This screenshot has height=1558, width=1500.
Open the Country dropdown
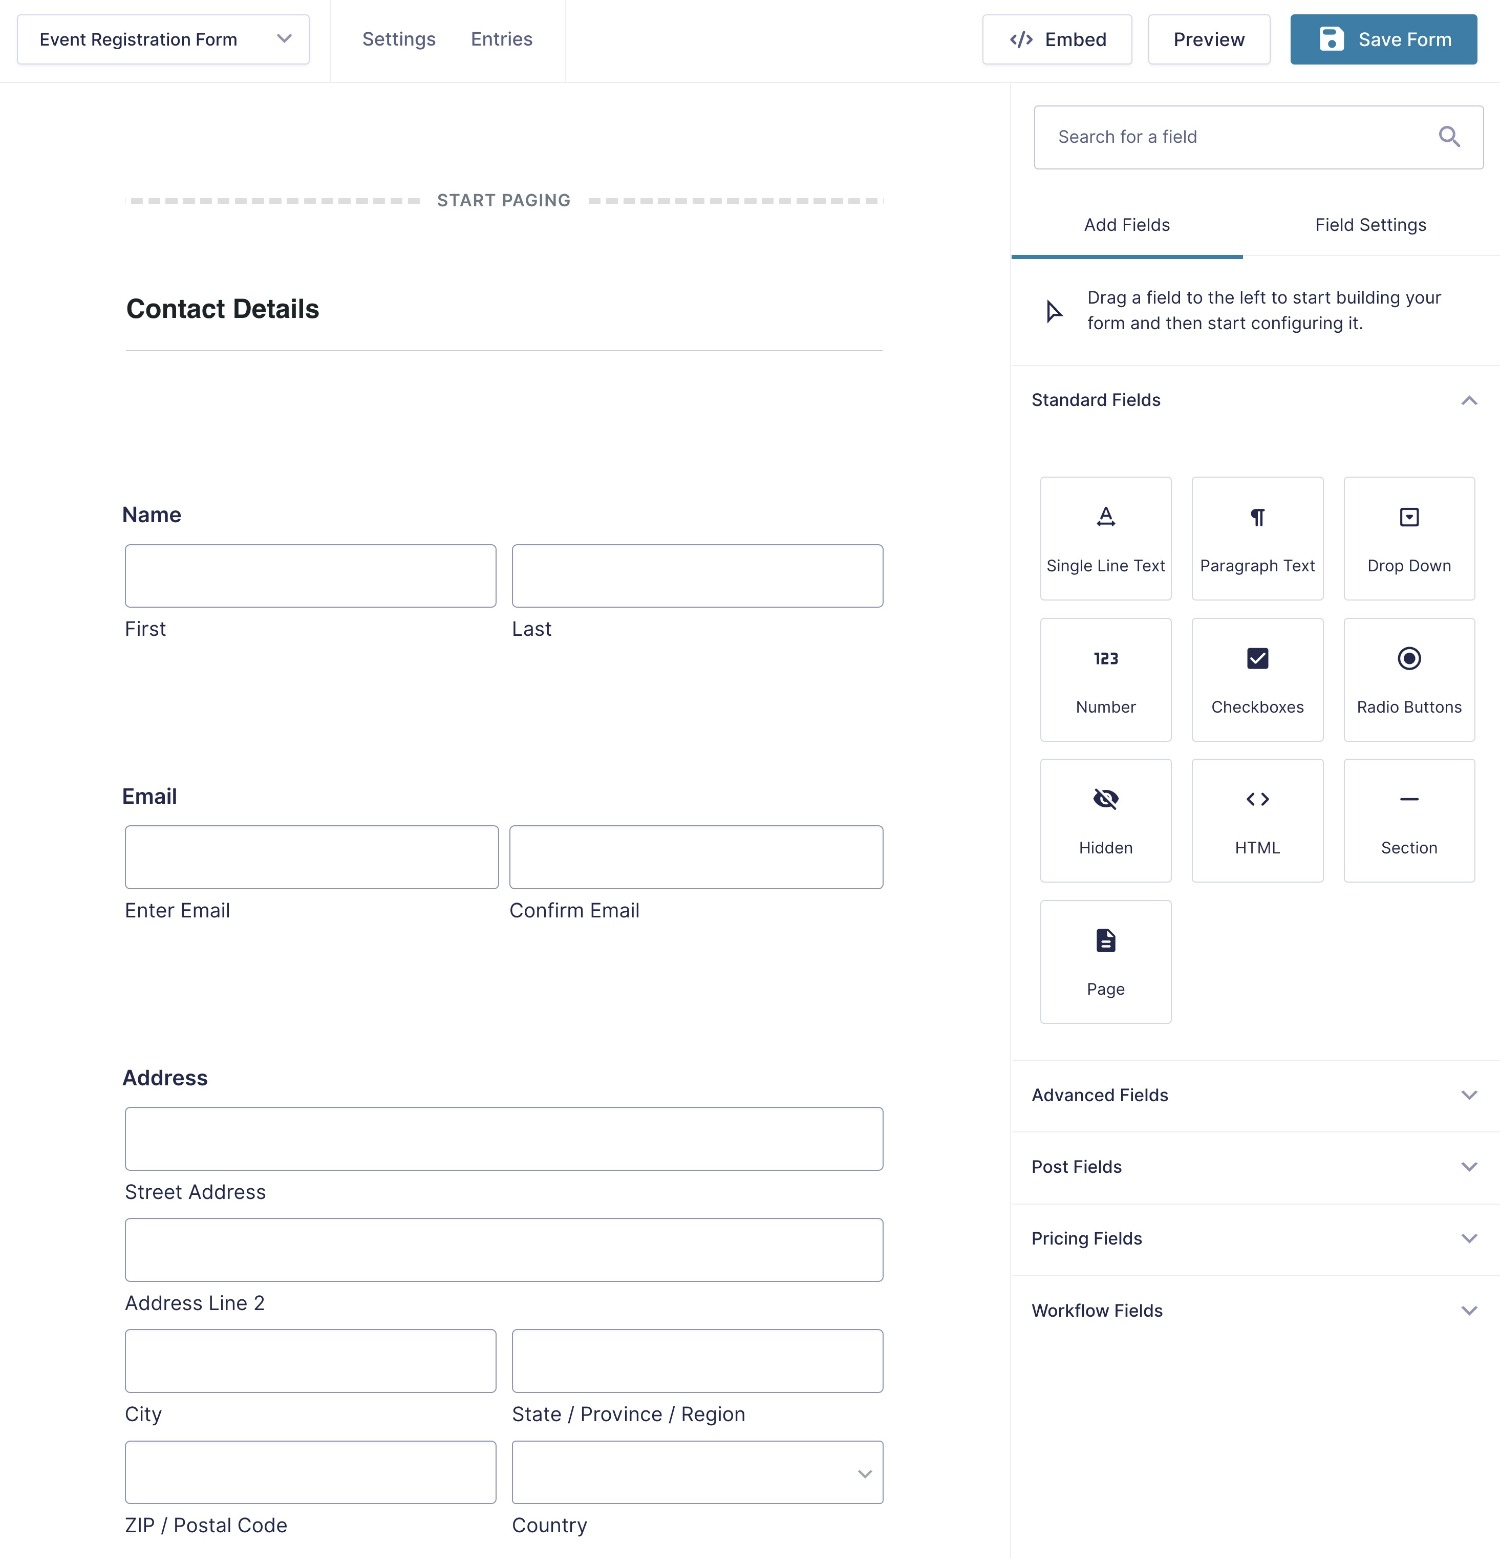coord(697,1472)
